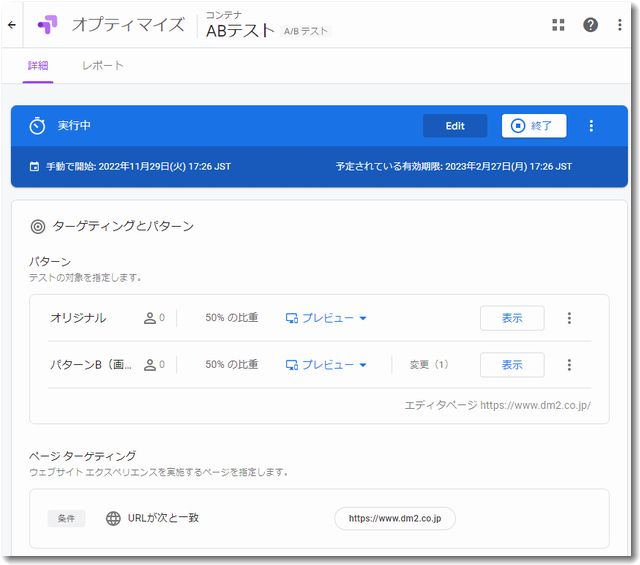This screenshot has width=640, height=565.
Task: Open the プレビュー dropdown for オリジナル
Action: pyautogui.click(x=326, y=318)
